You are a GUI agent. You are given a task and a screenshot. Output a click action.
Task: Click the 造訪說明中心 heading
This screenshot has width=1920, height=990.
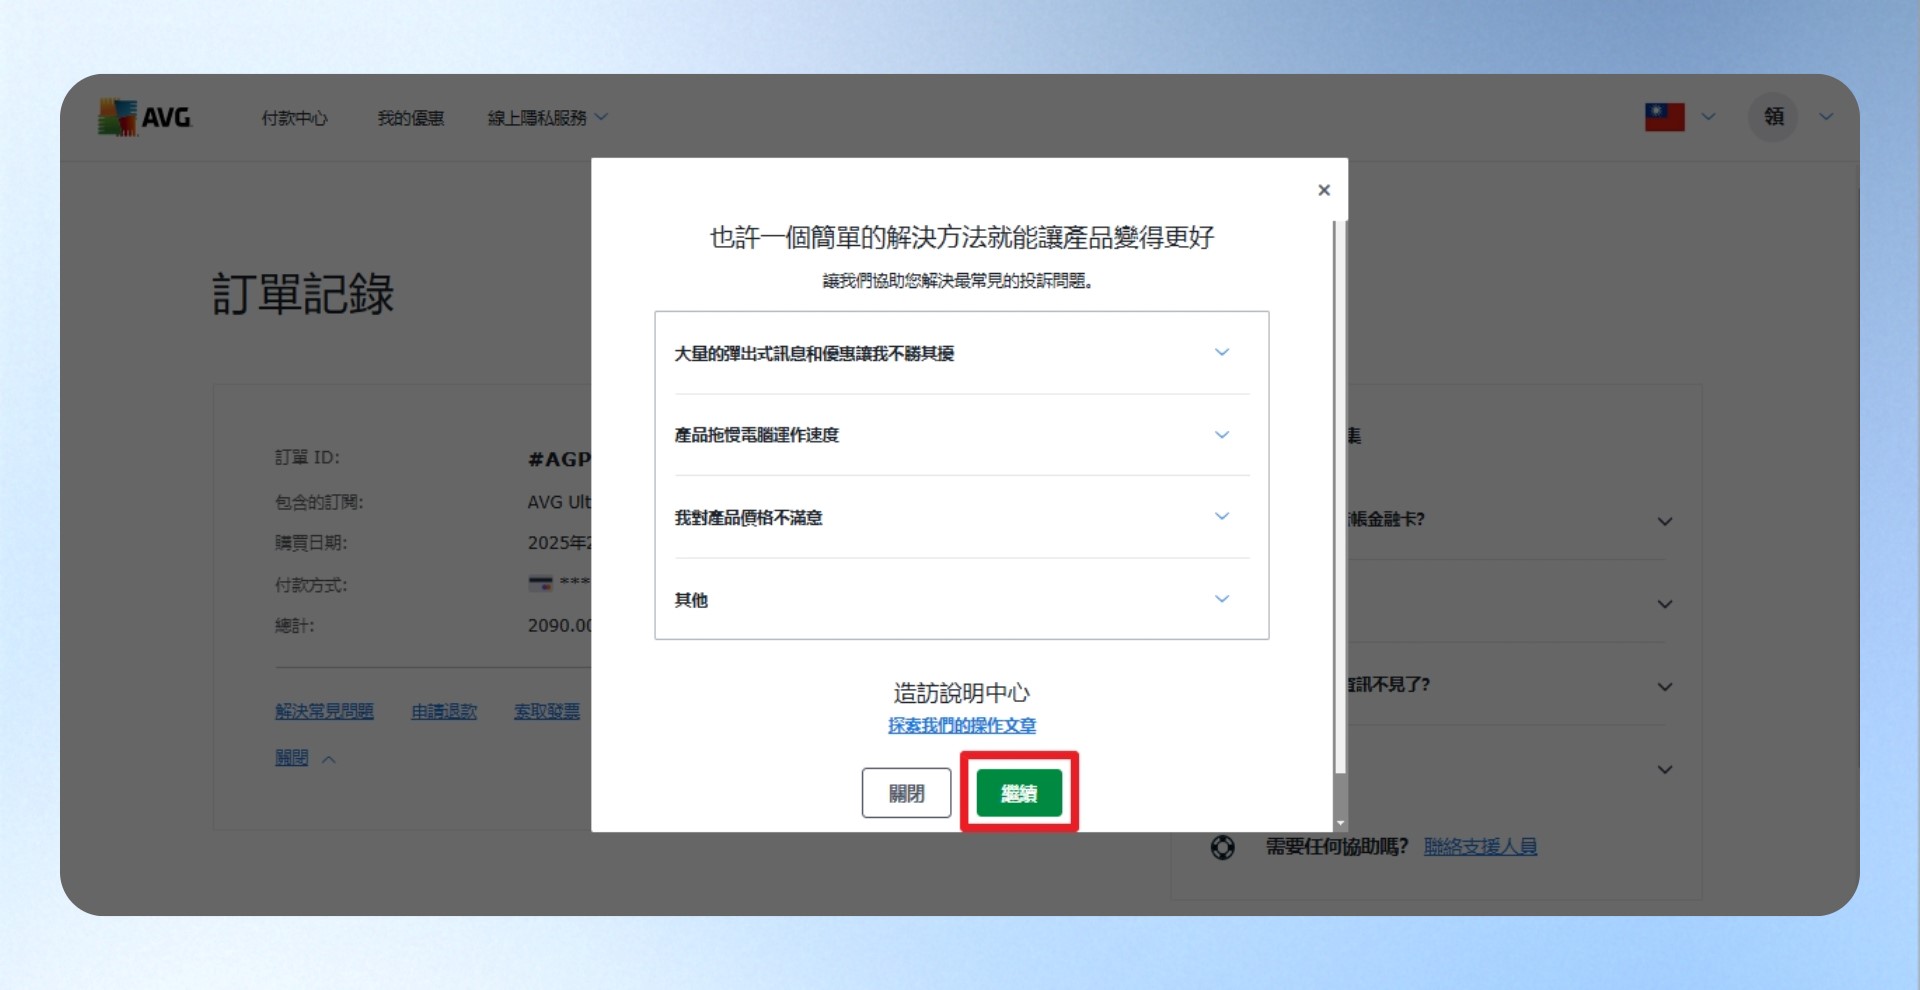pyautogui.click(x=962, y=692)
